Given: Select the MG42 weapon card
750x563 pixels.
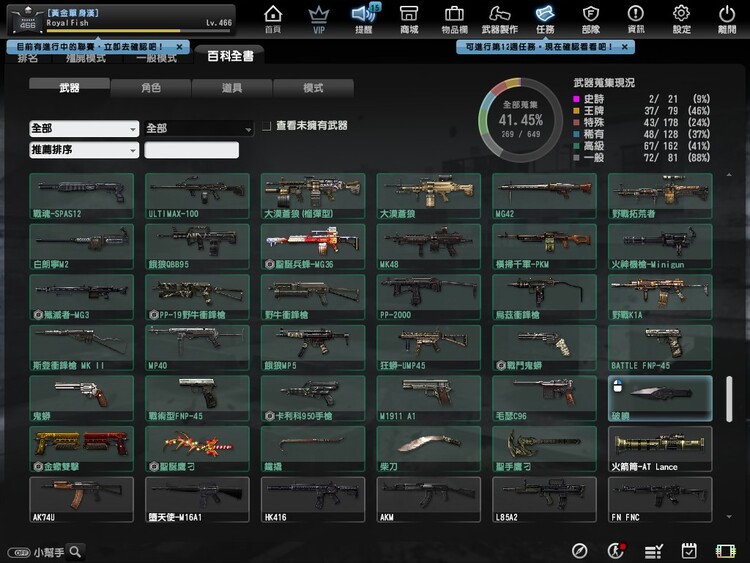Looking at the screenshot, I should (x=544, y=196).
